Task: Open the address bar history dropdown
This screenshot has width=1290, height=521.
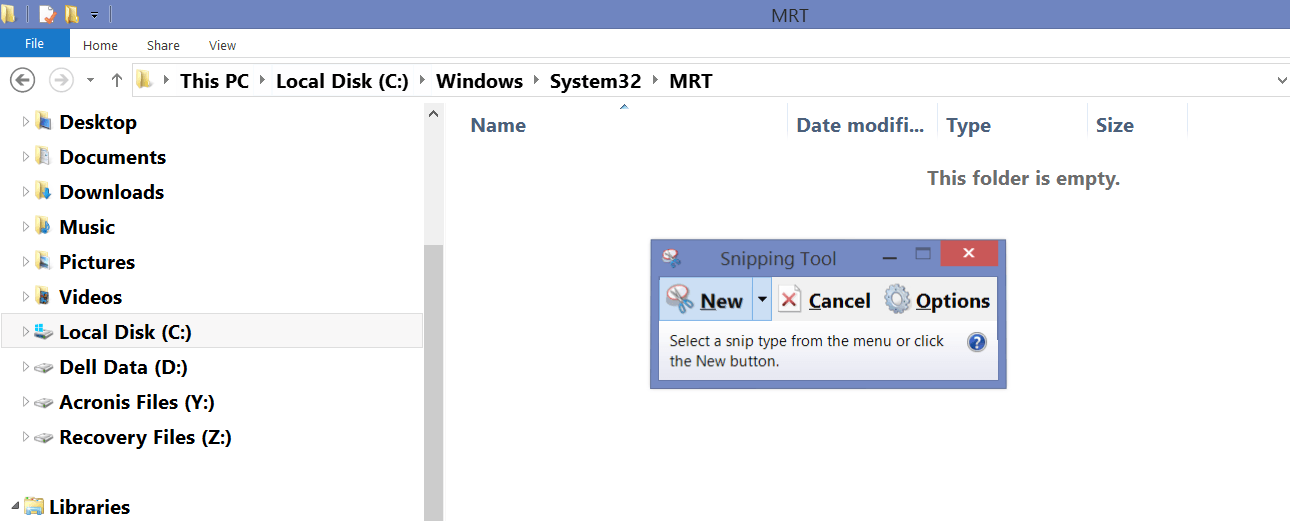Action: (1282, 80)
